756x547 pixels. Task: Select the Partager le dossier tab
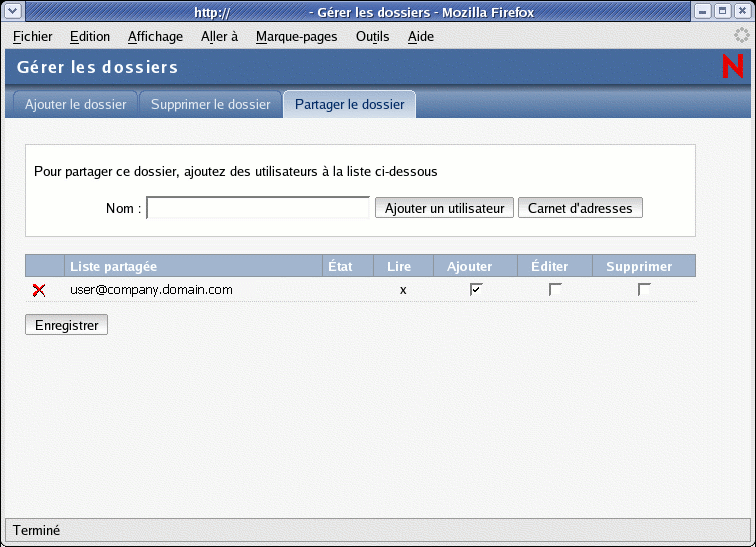pos(350,104)
